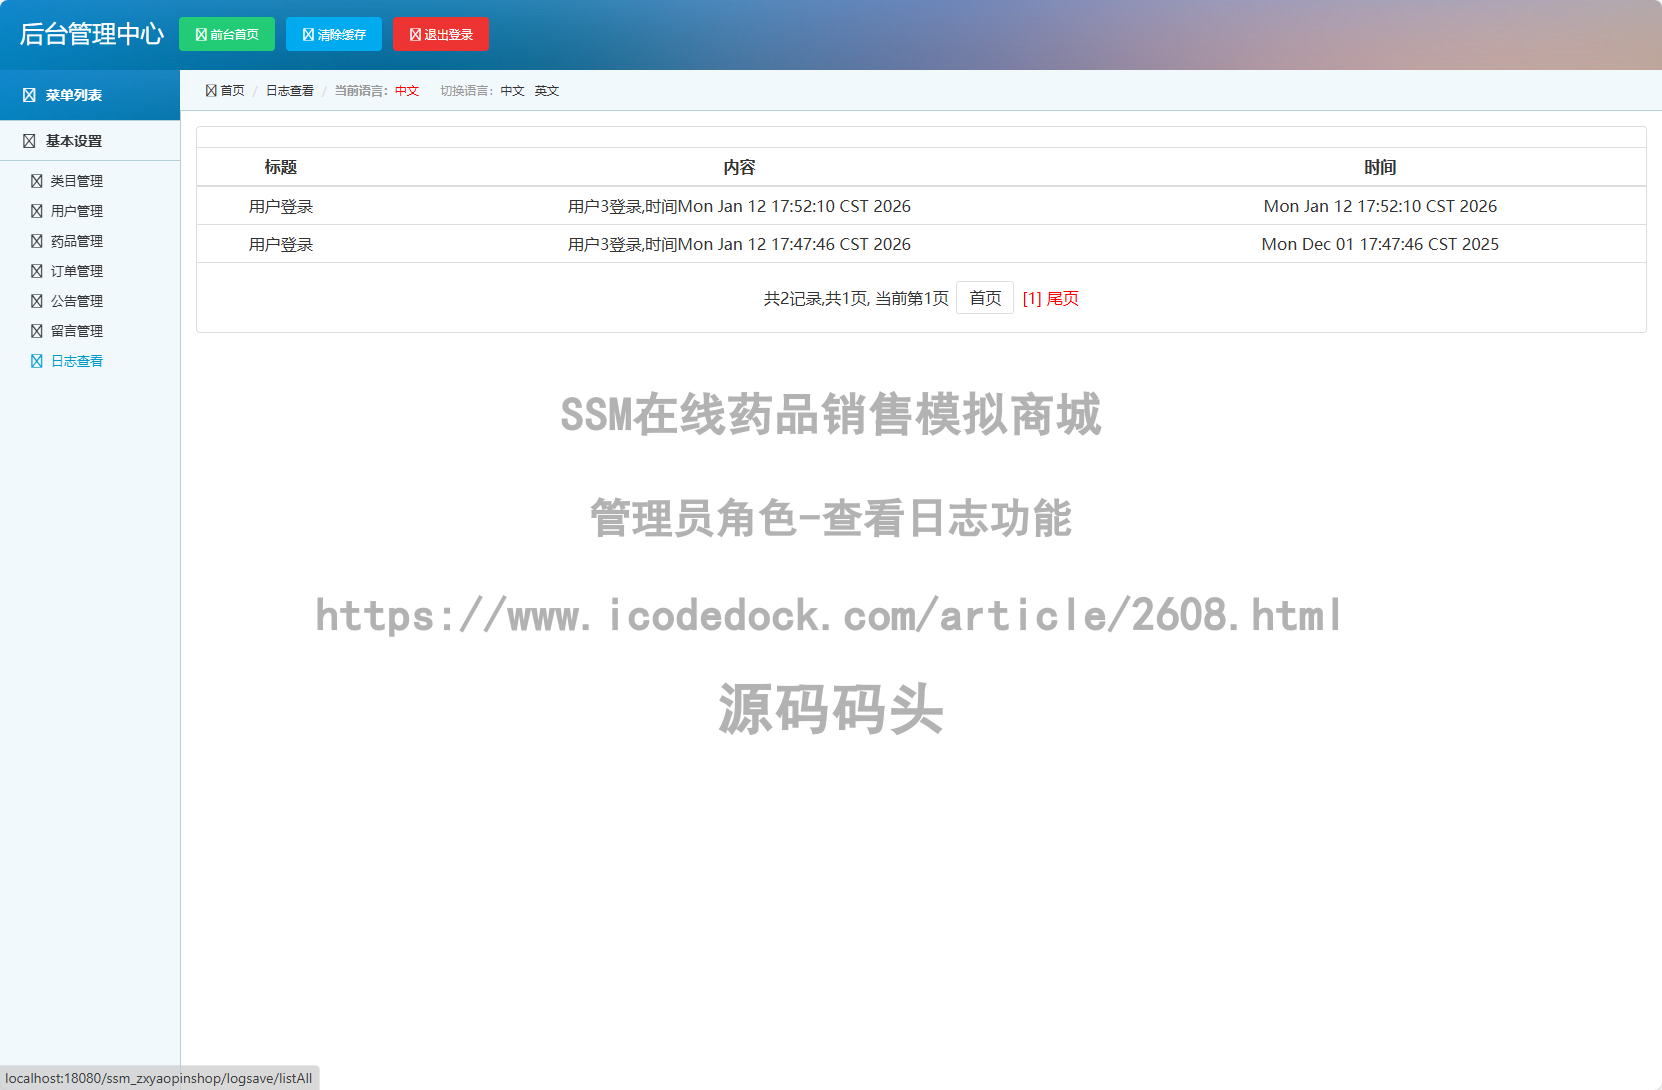
Task: Click the icon beside 药品管理
Action: (37, 241)
